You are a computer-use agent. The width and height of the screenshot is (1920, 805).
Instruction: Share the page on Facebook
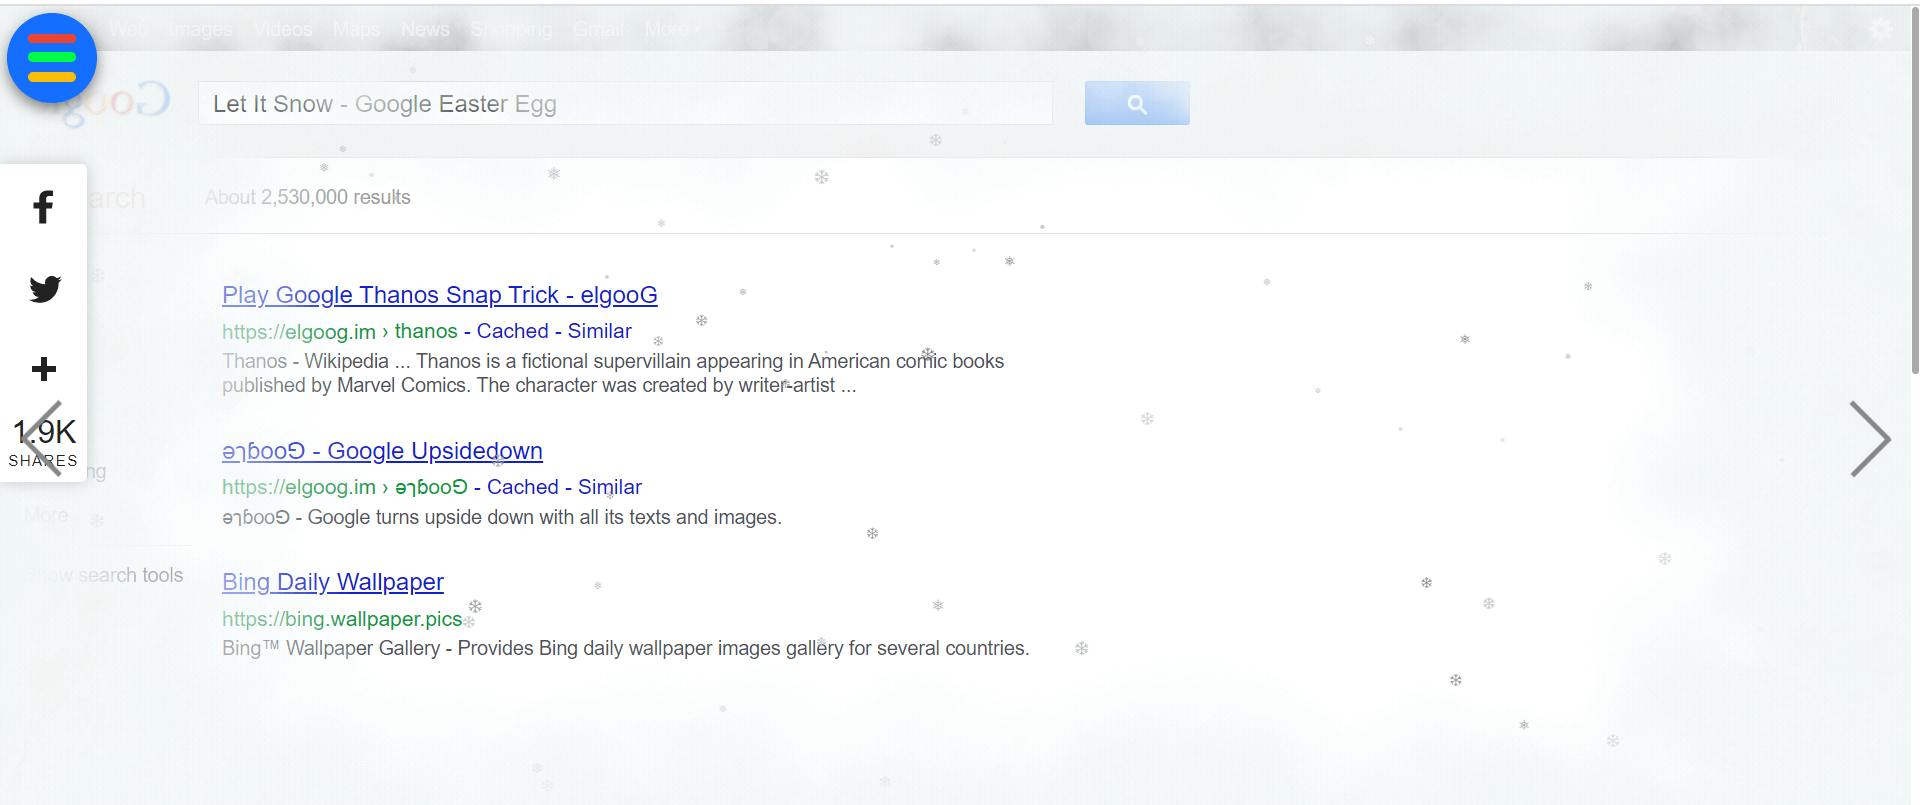pyautogui.click(x=43, y=207)
